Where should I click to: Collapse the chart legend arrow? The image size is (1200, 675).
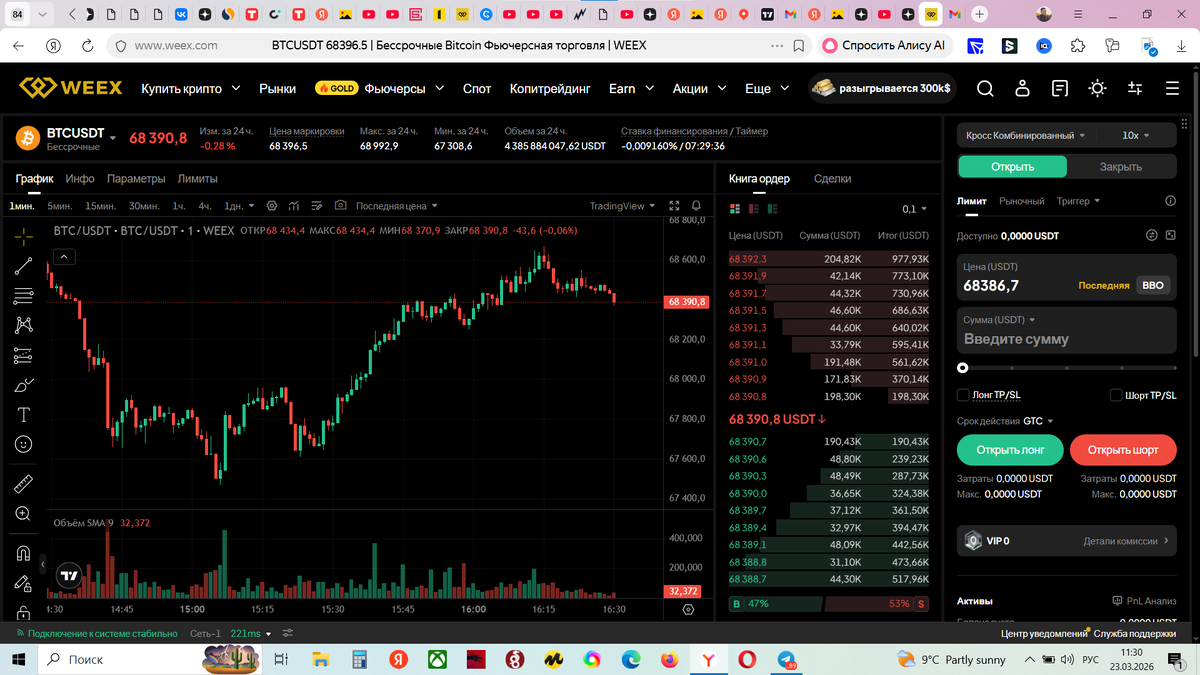point(63,257)
